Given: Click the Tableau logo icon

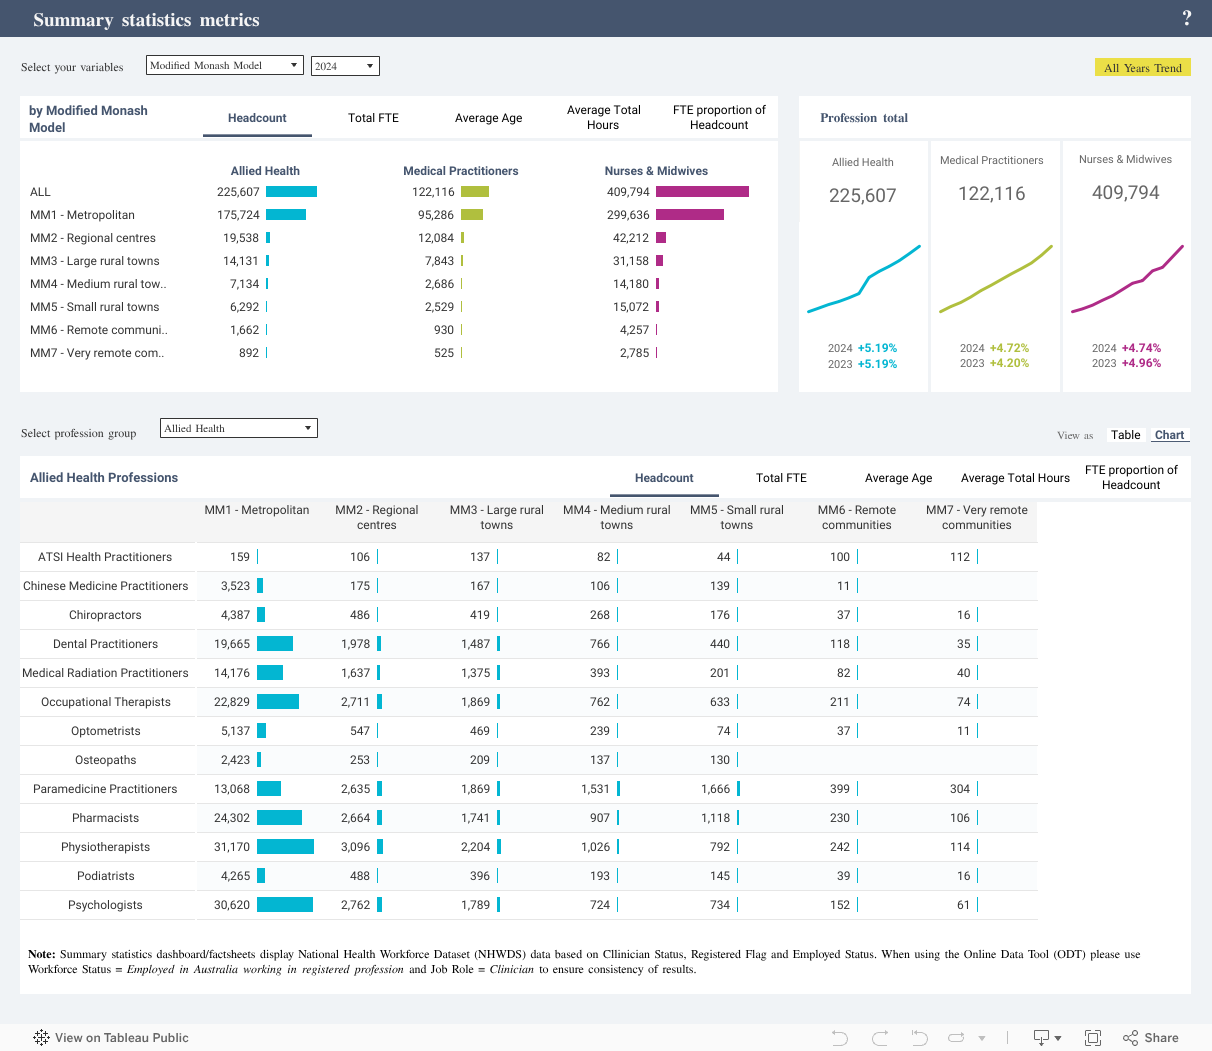Looking at the screenshot, I should coord(42,1038).
